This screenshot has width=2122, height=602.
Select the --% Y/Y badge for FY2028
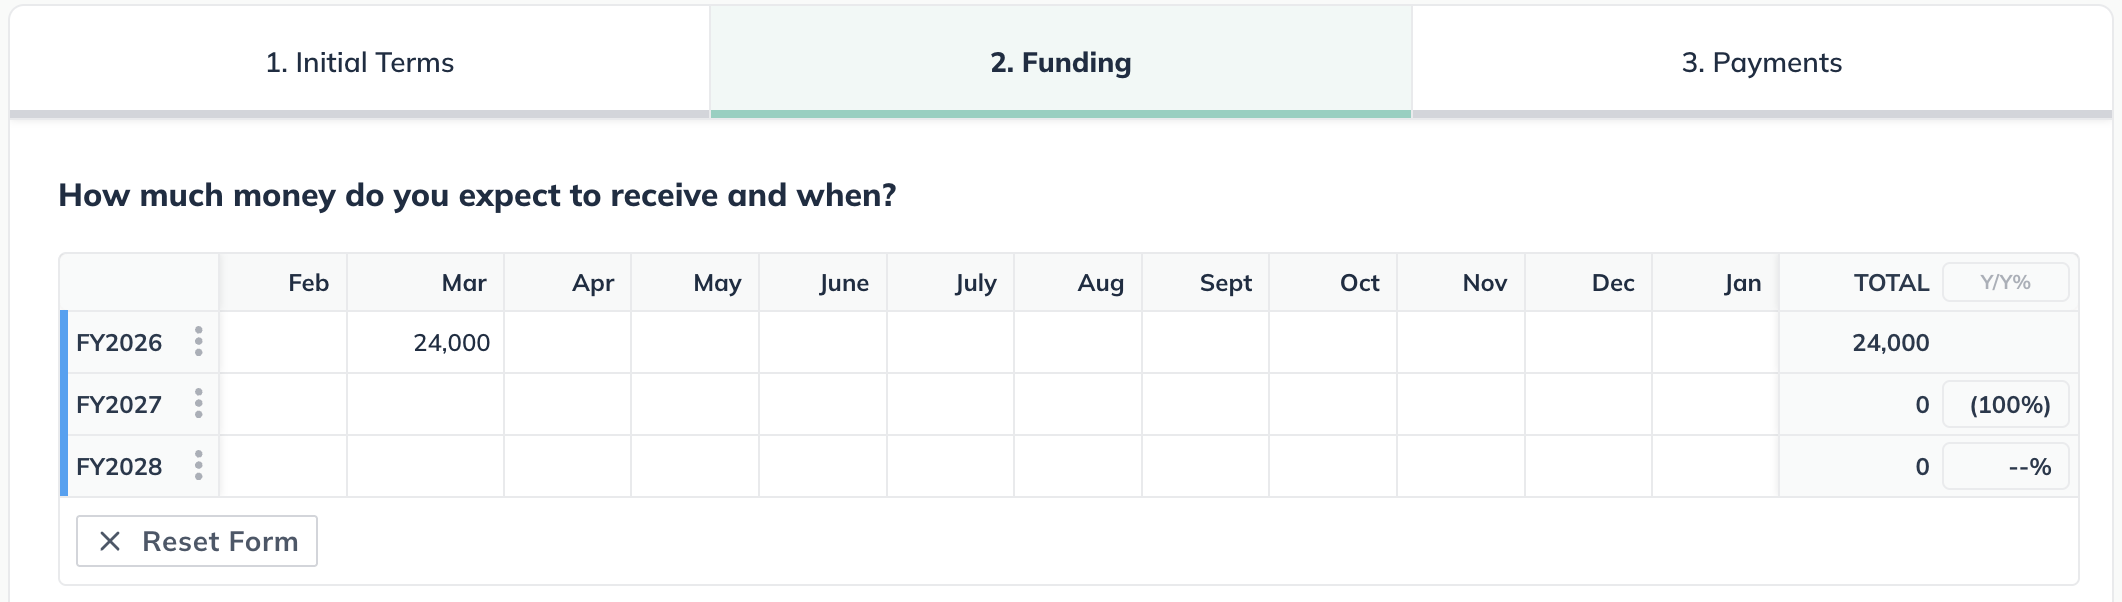[2006, 465]
